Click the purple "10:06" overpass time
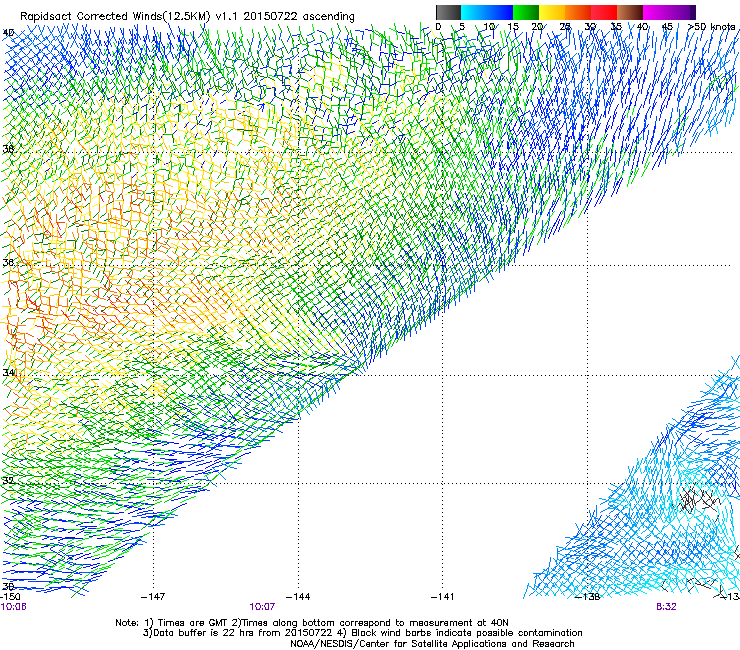The width and height of the screenshot is (740, 650). coord(14,607)
